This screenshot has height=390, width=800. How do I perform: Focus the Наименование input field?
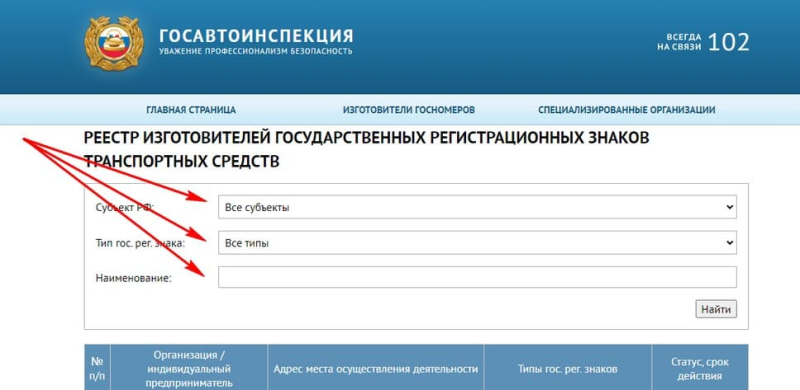coord(477,277)
